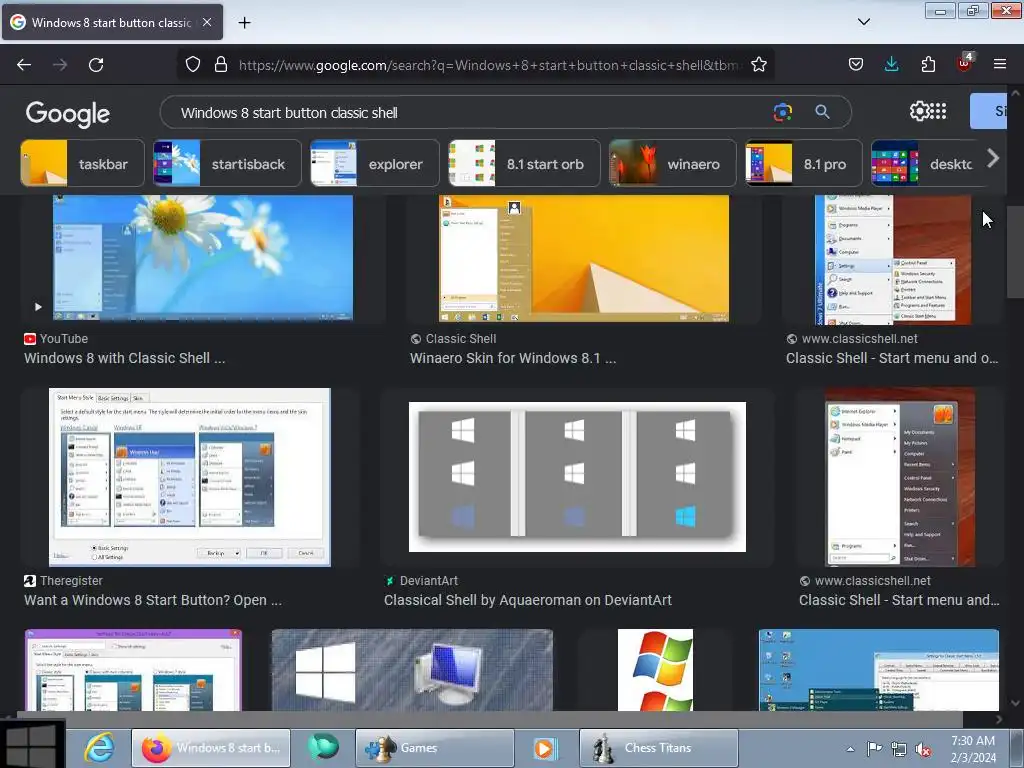Viewport: 1024px width, 768px height.
Task: Open the tracking protection shield icon
Action: click(193, 65)
